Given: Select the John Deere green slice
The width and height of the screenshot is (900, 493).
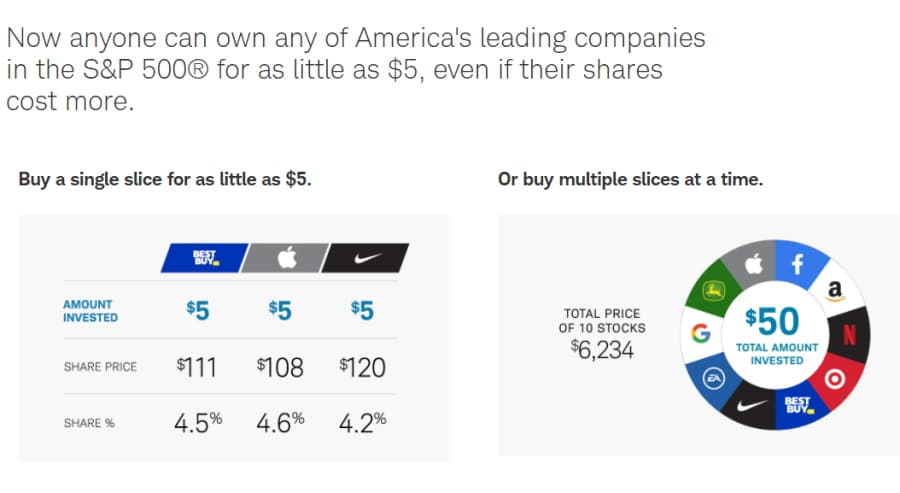Looking at the screenshot, I should point(713,291).
